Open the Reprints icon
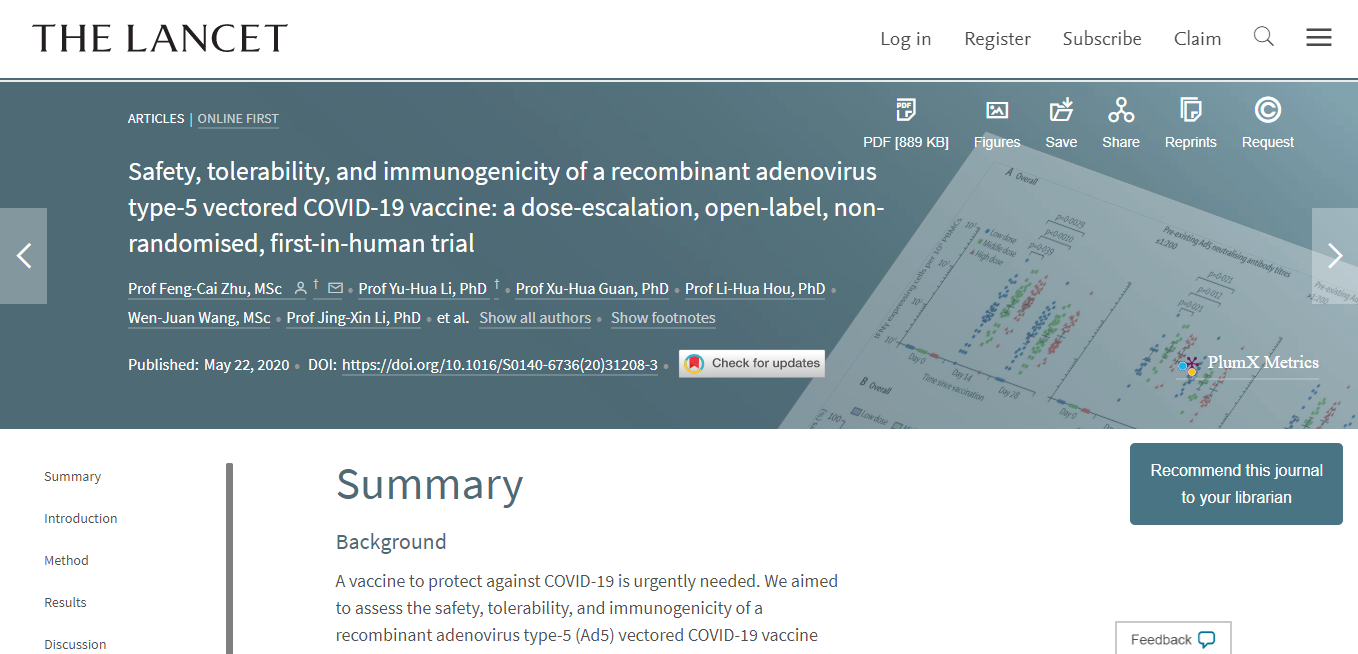 pos(1190,111)
